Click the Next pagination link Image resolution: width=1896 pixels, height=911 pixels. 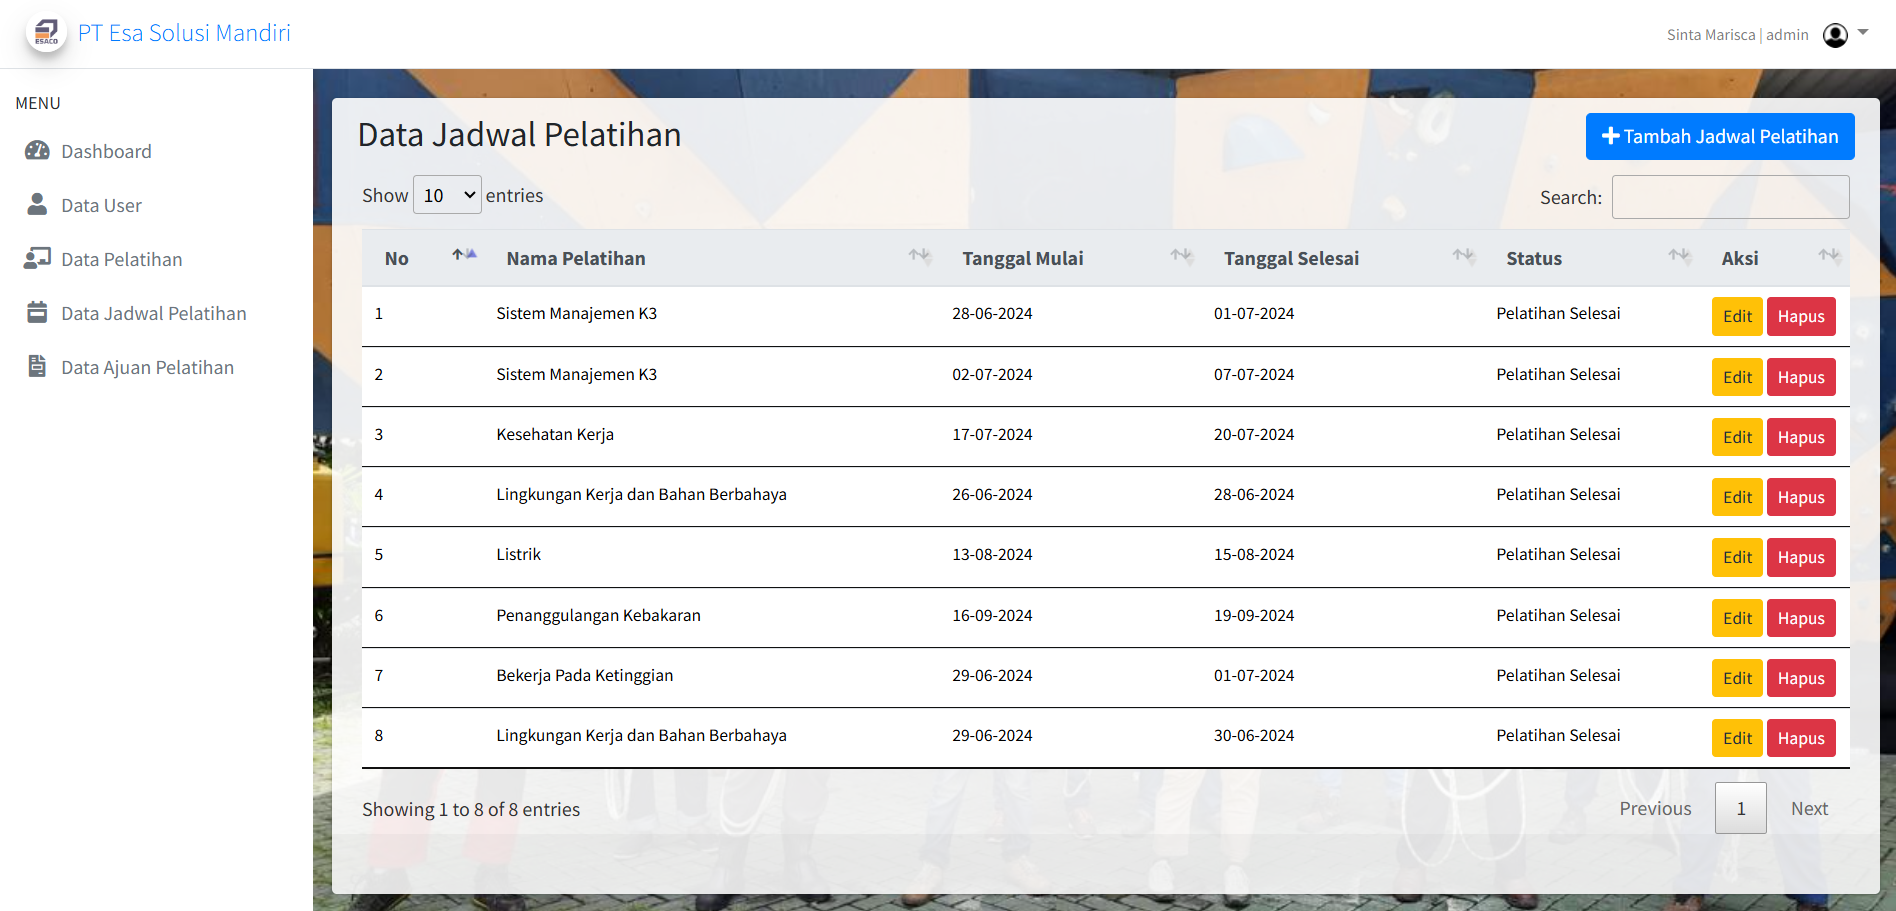(x=1809, y=808)
